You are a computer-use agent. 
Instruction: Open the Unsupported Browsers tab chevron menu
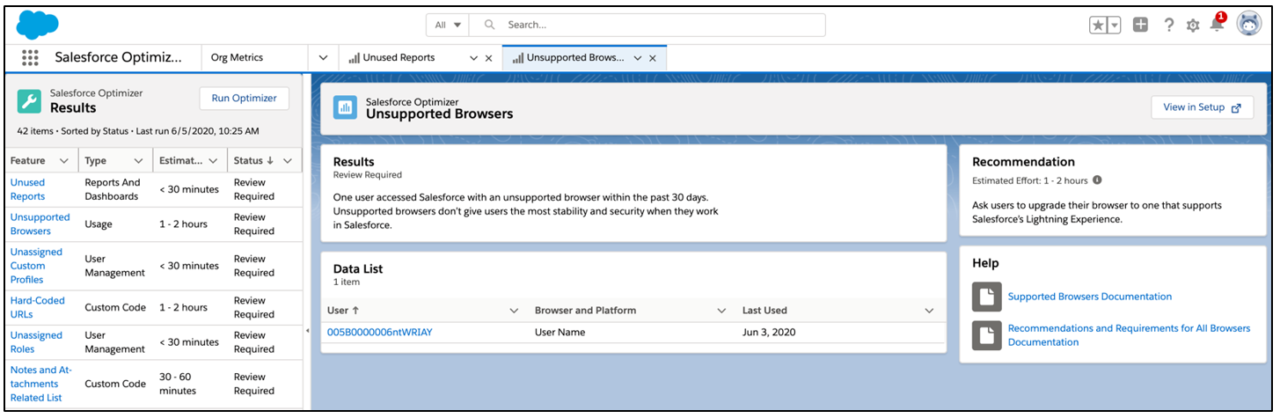coord(638,59)
